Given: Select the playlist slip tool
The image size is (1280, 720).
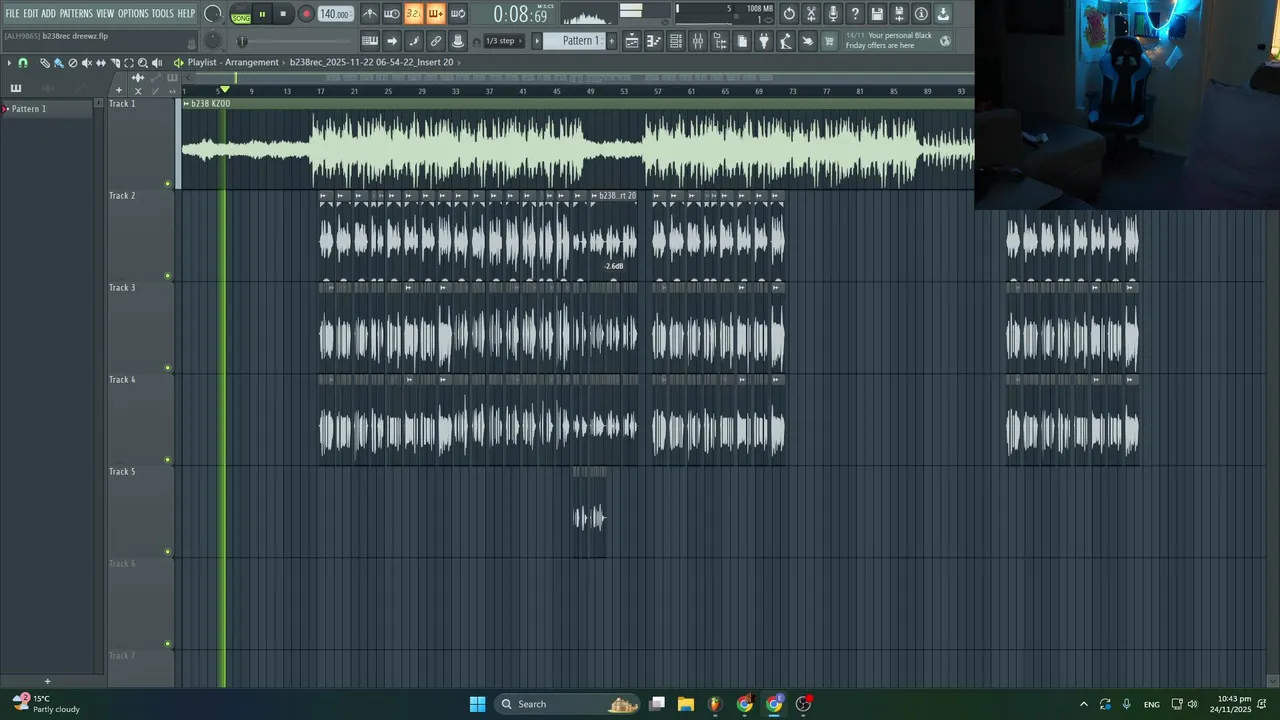Looking at the screenshot, I should click(x=101, y=63).
